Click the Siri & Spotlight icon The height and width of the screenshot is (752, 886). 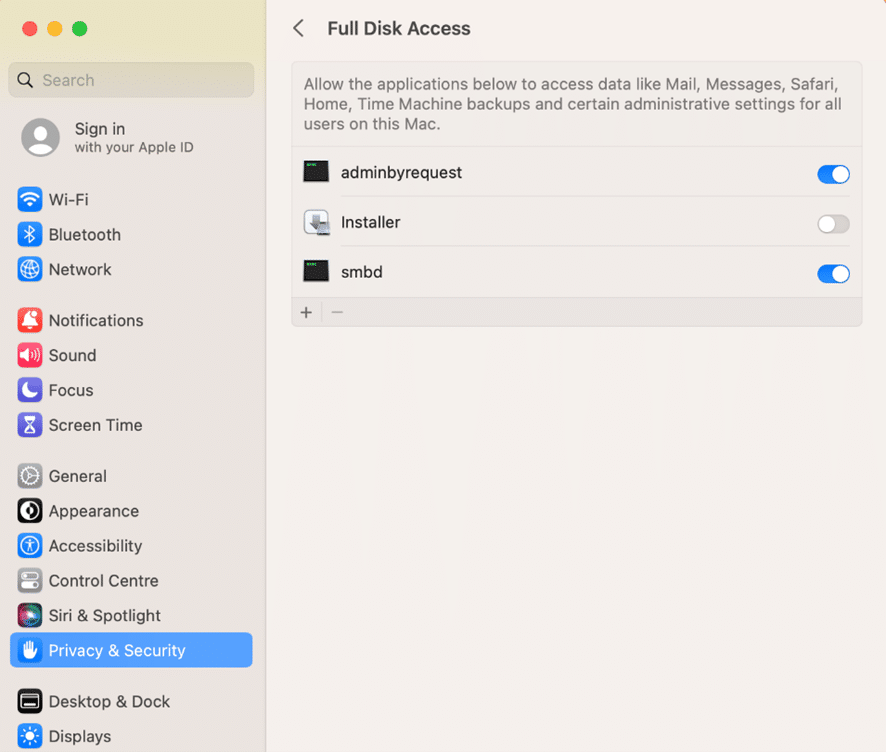pos(29,615)
